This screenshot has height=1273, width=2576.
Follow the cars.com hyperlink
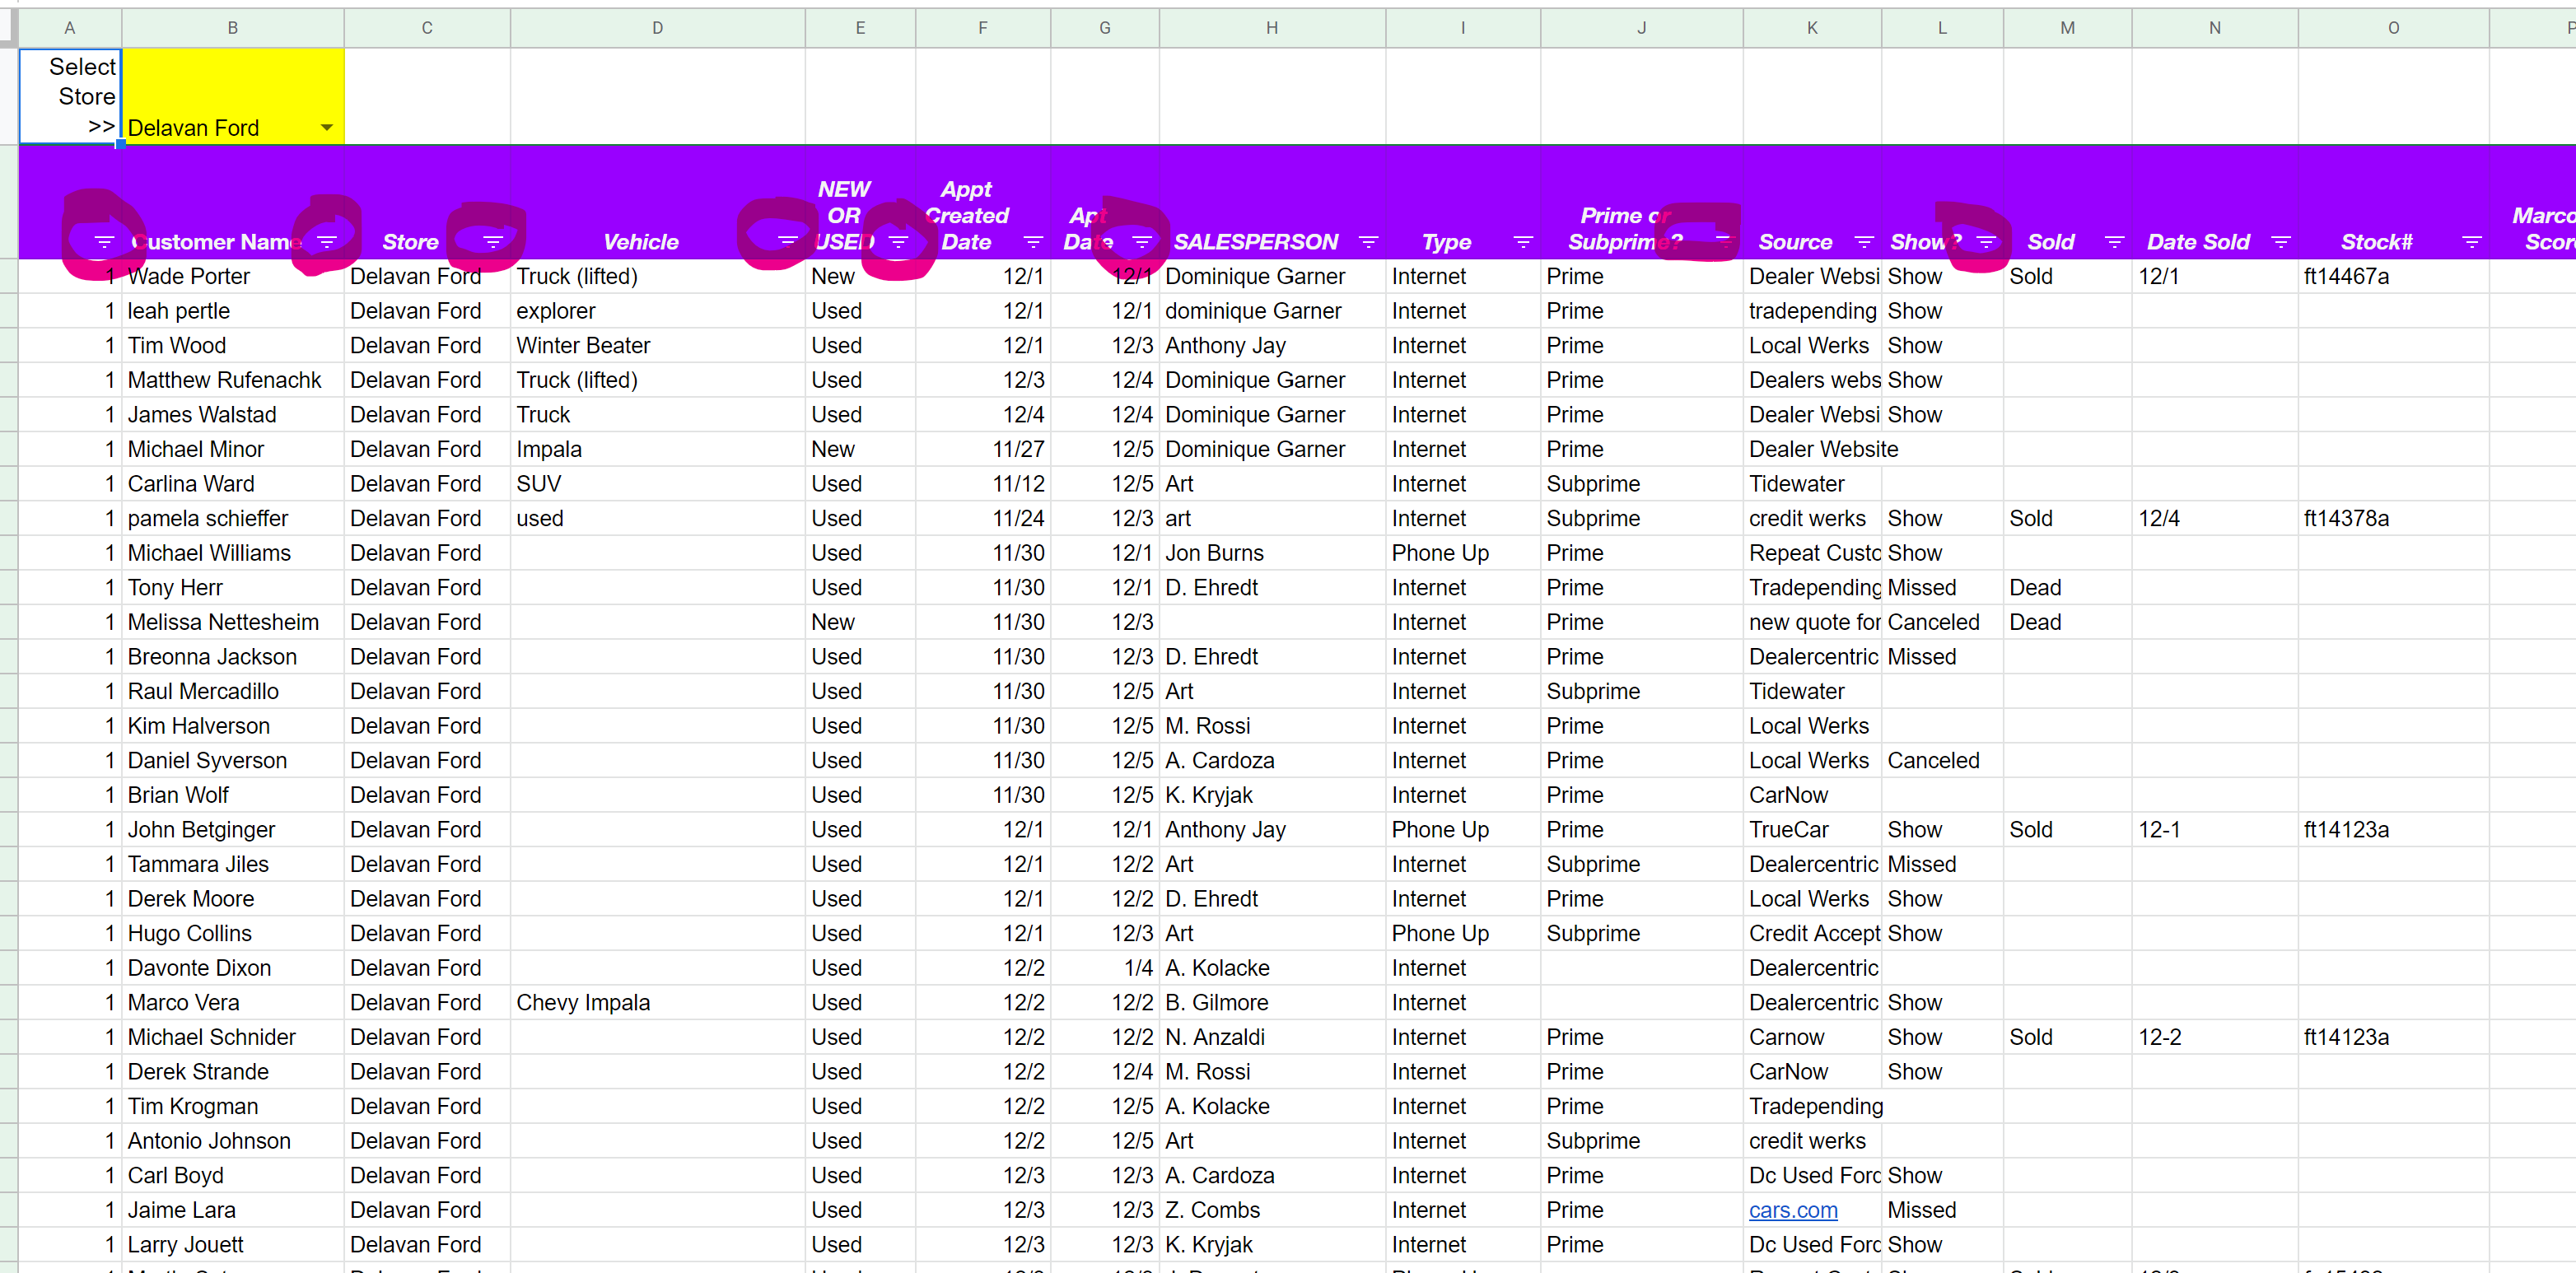coord(1793,1210)
